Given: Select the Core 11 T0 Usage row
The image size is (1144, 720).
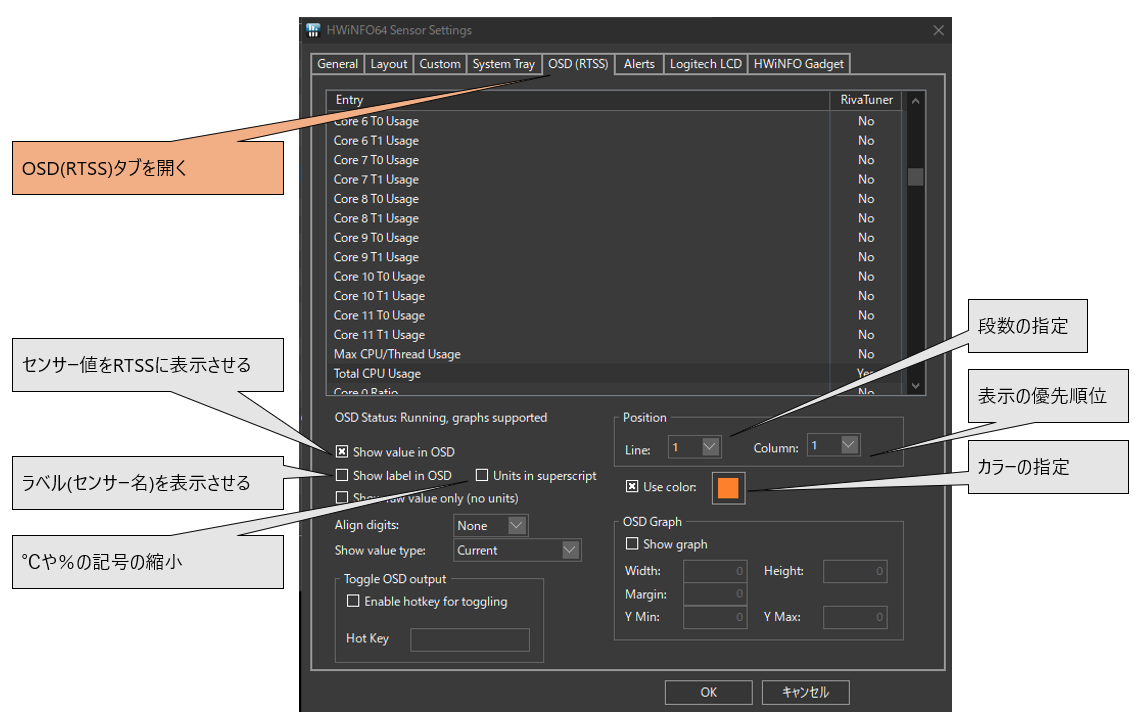Looking at the screenshot, I should [x=614, y=316].
